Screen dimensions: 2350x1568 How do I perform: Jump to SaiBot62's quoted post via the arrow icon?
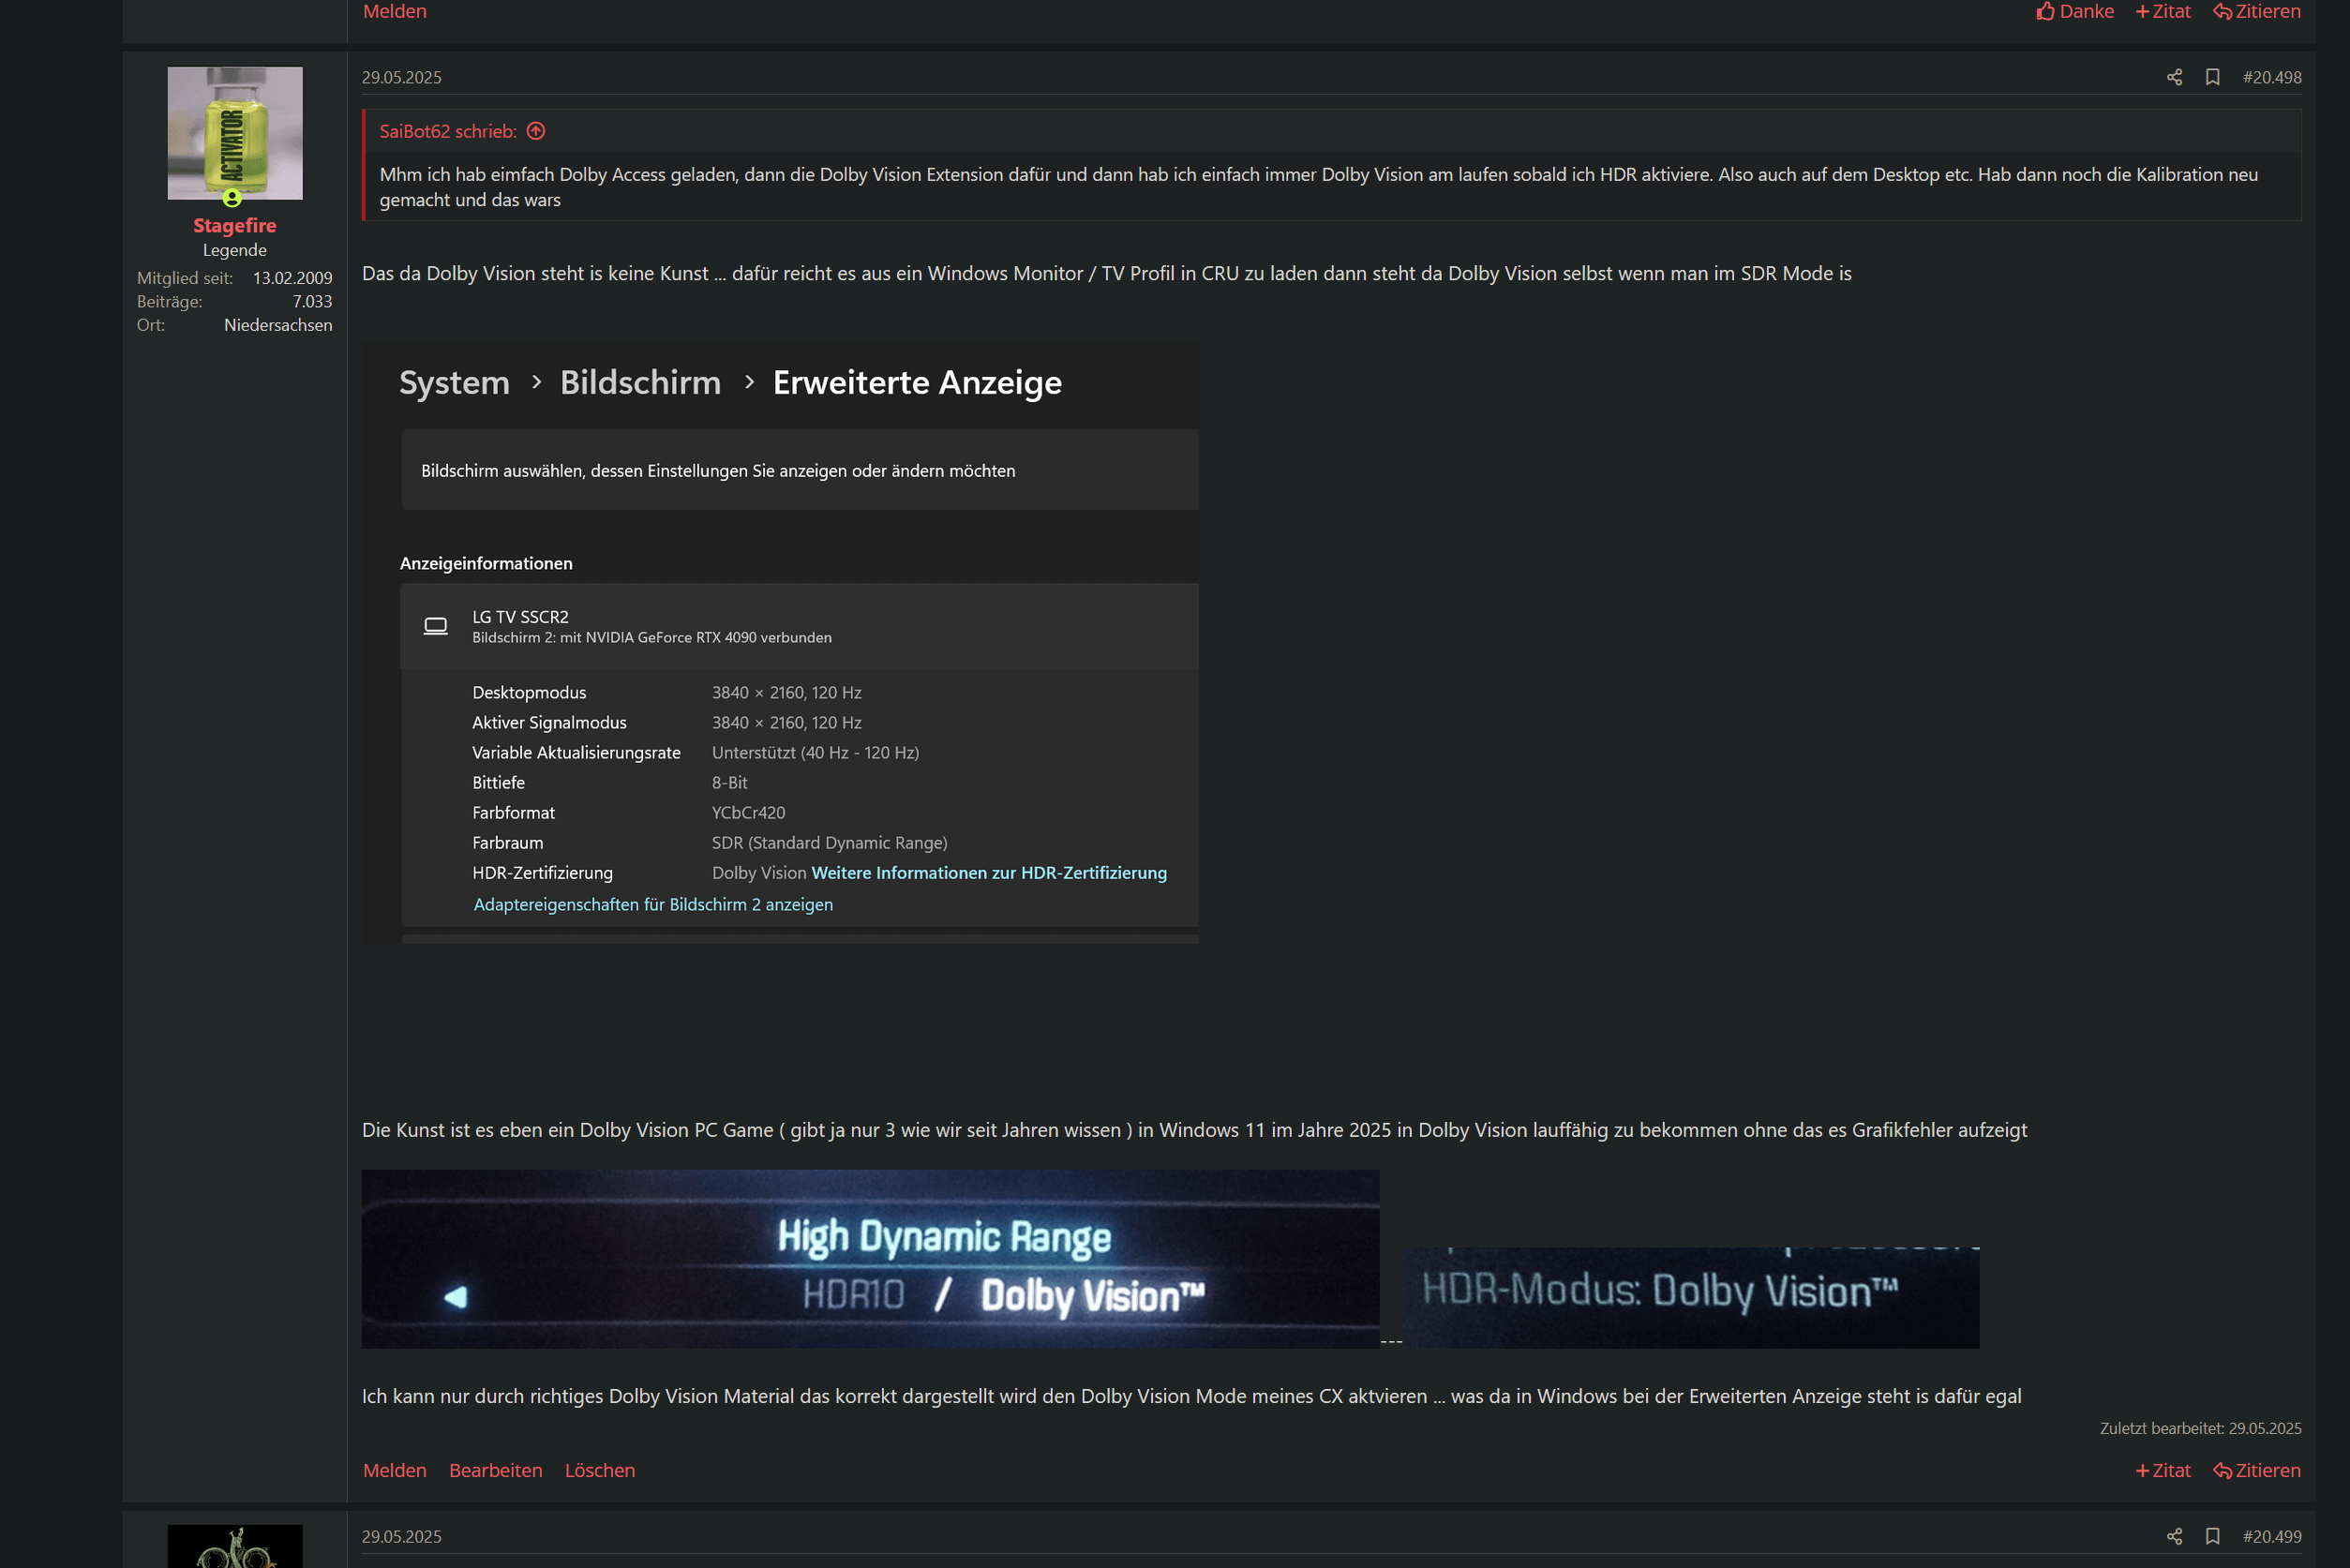click(x=535, y=131)
